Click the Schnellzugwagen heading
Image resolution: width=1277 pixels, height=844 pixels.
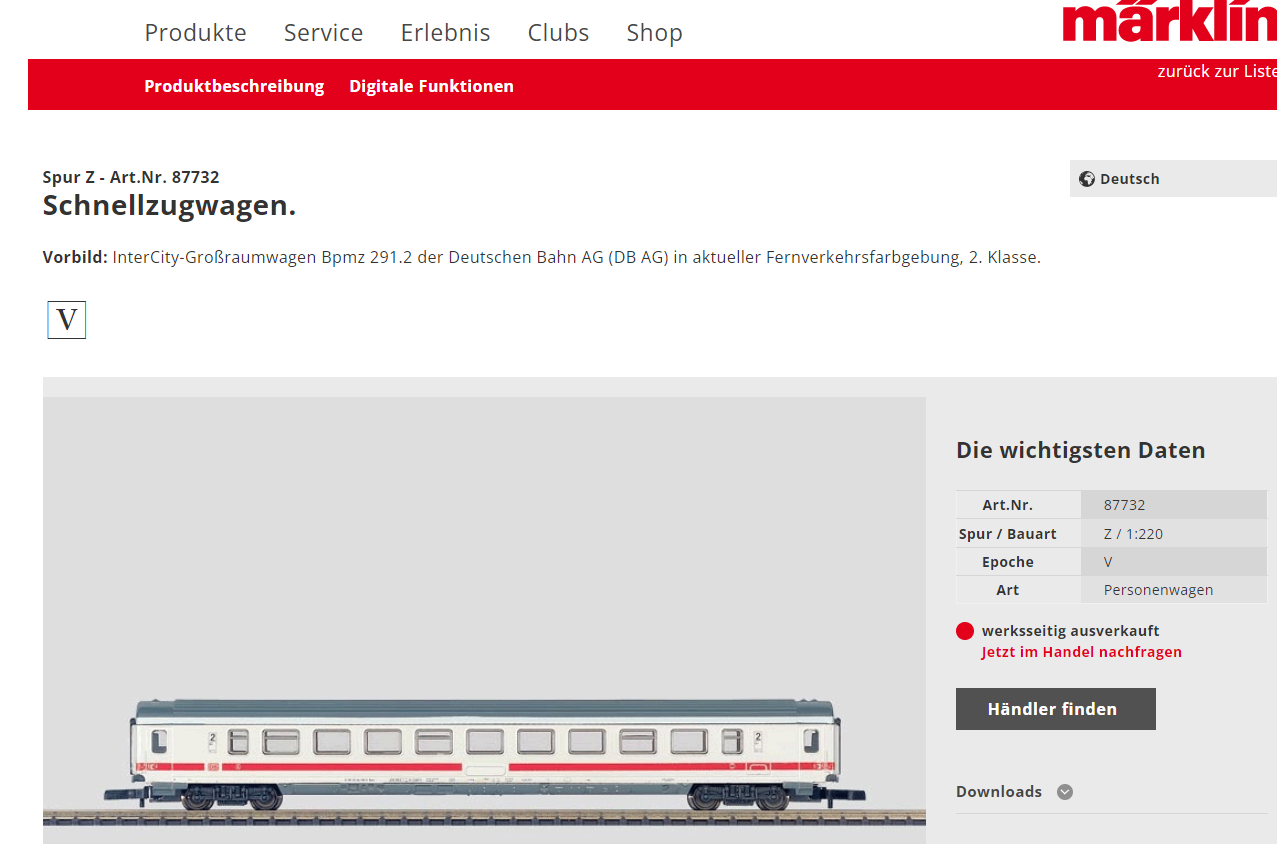(169, 206)
